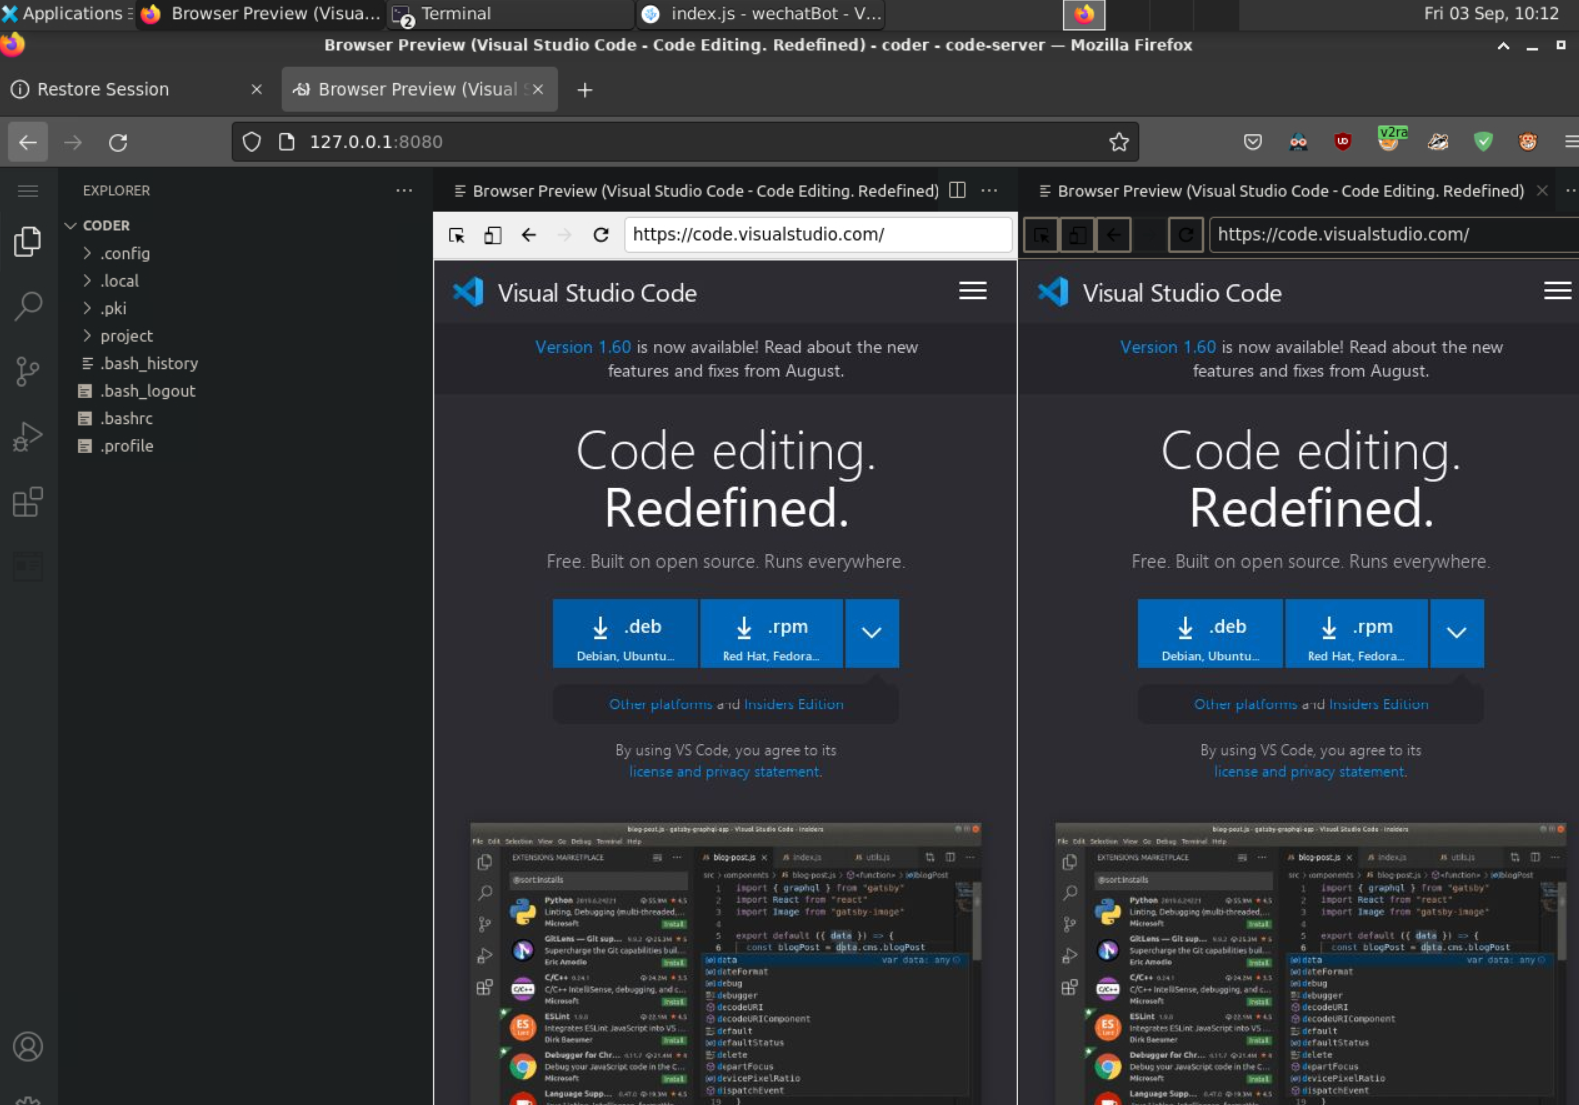Select the Restore Session Firefox tab
Screen dimensions: 1579x1105
tap(137, 90)
